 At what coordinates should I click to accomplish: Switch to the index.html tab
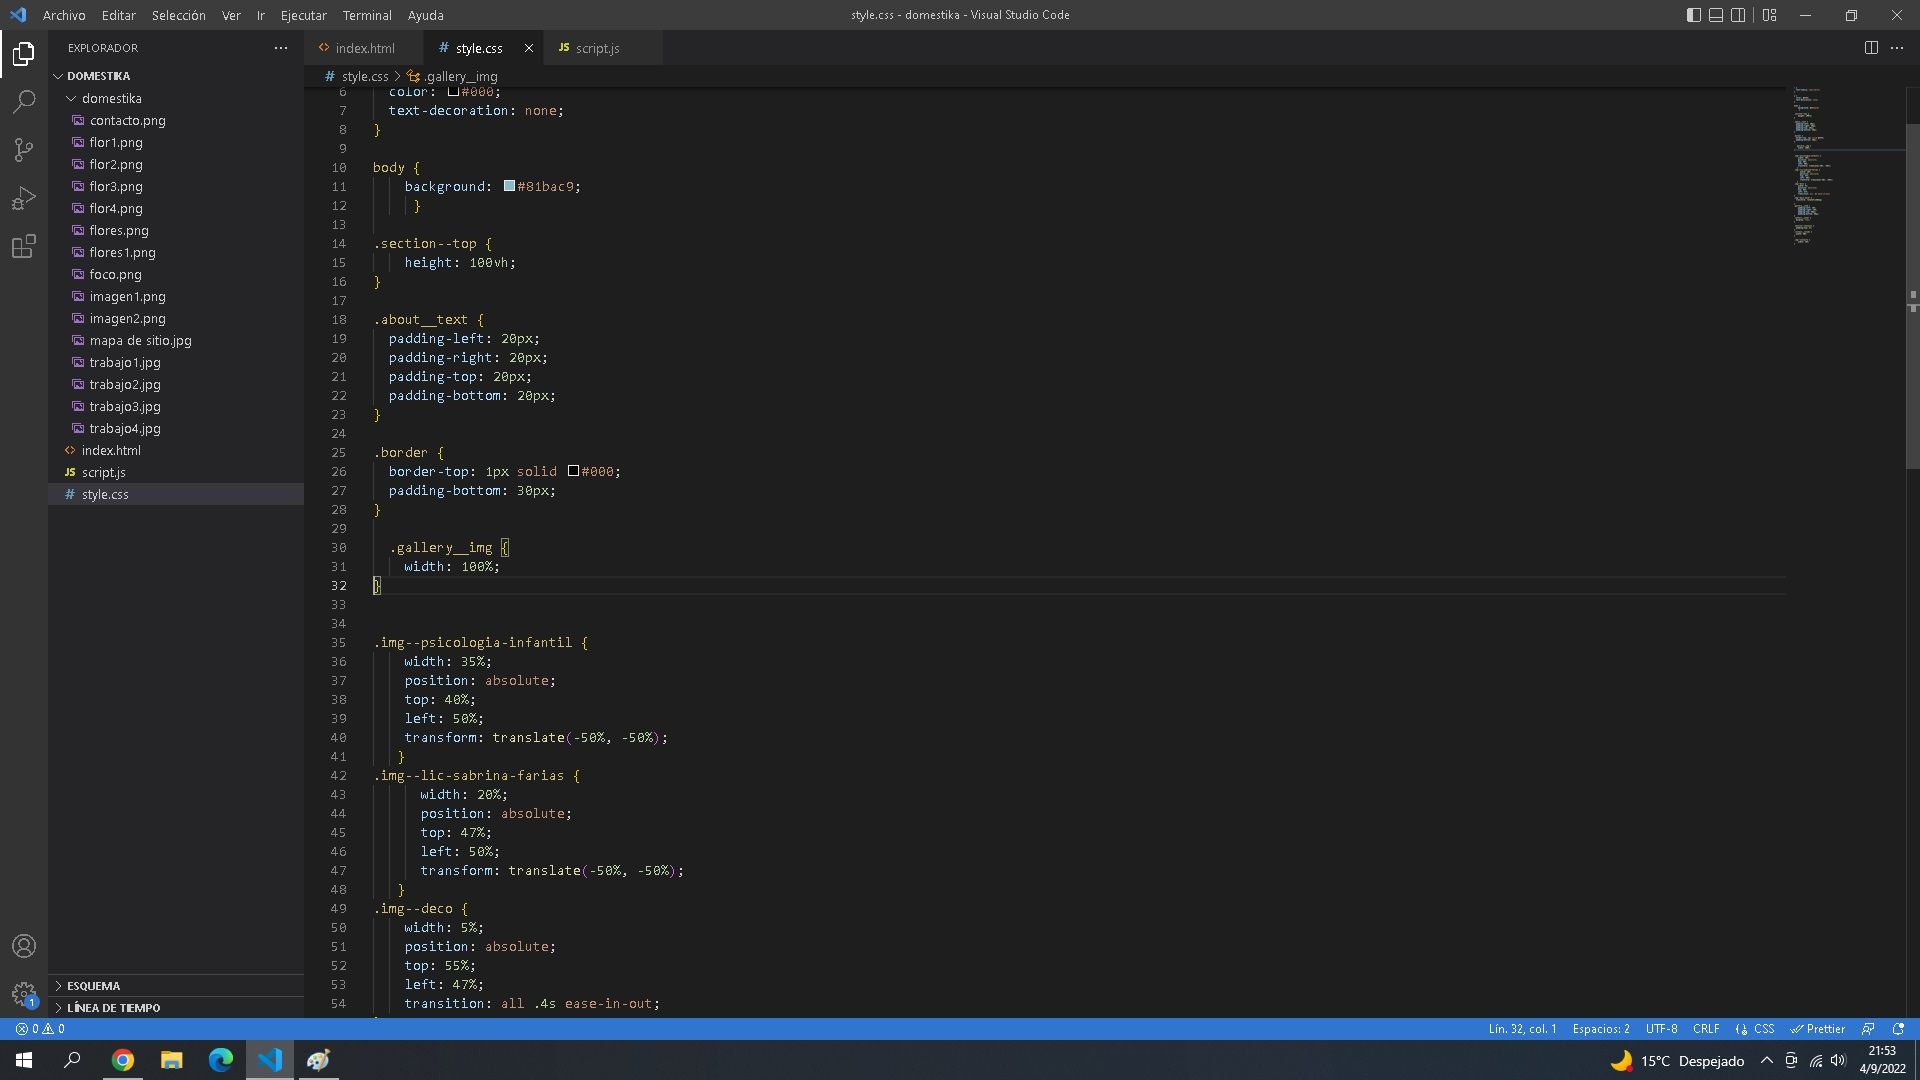coord(364,48)
